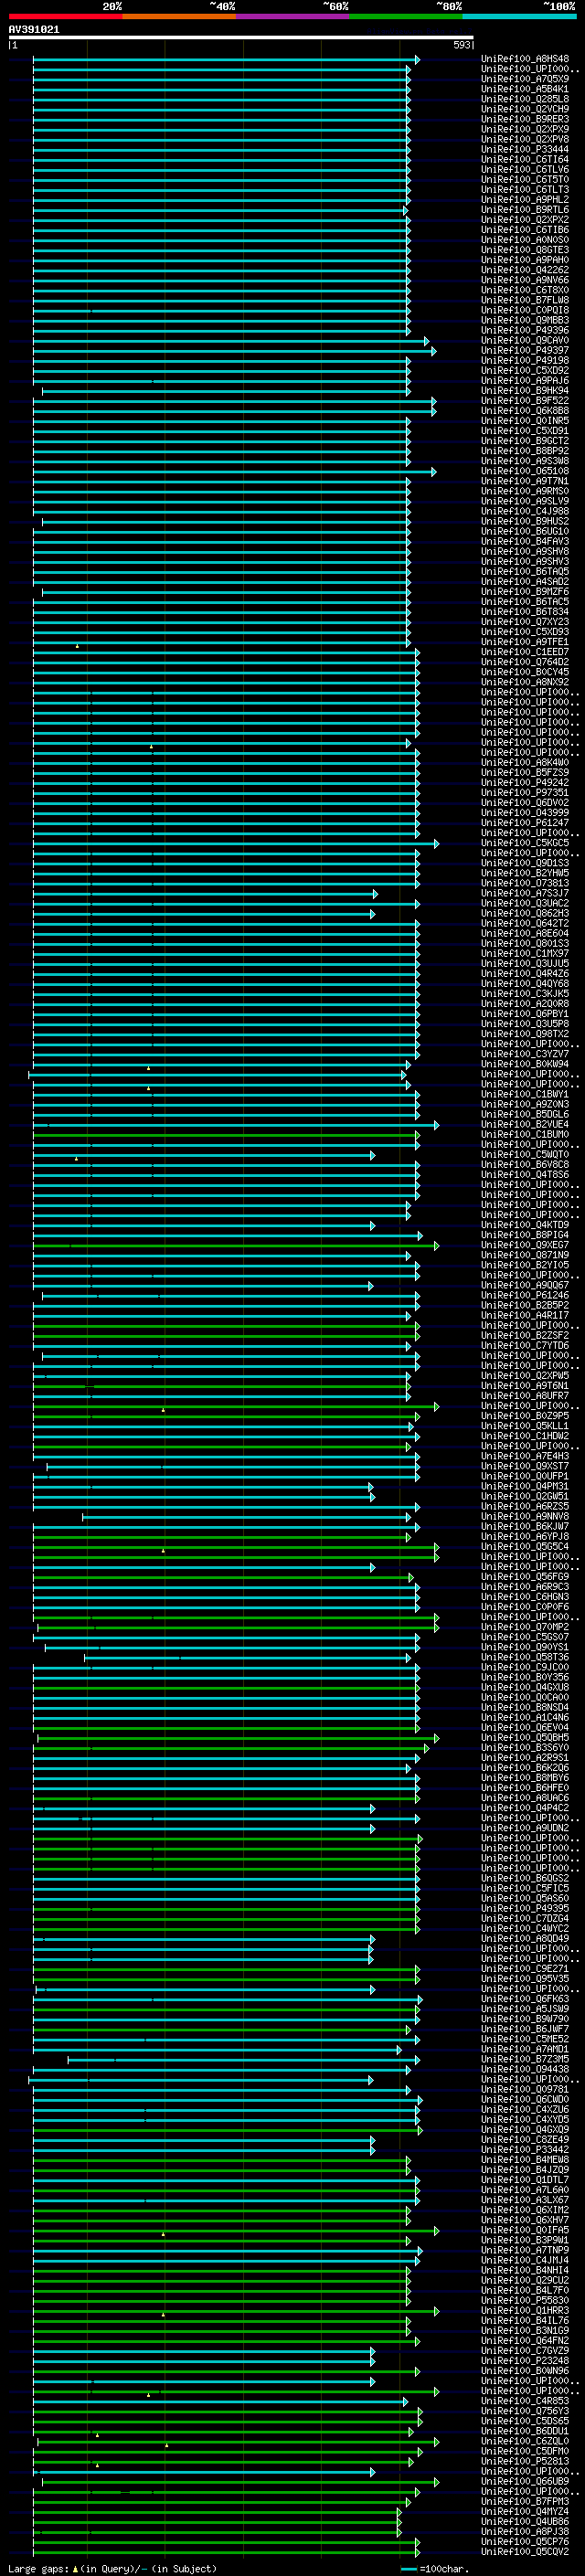Viewport: 585px width, 2576px height.
Task: Click hit label UniRef100_C0PQI8
Action: point(525,310)
